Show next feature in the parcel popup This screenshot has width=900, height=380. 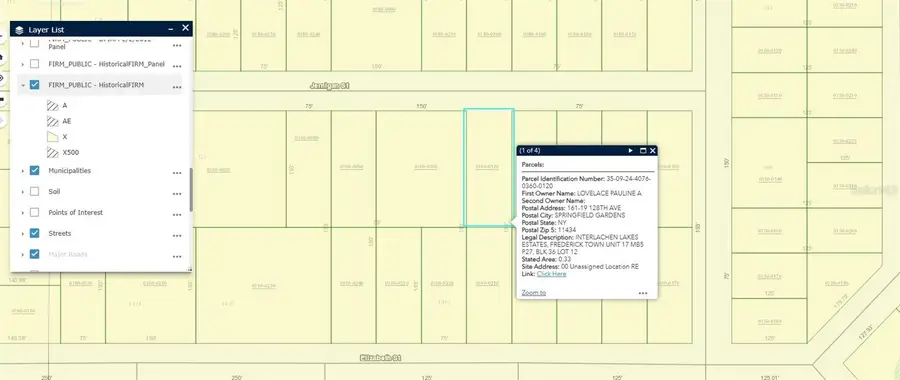[630, 150]
